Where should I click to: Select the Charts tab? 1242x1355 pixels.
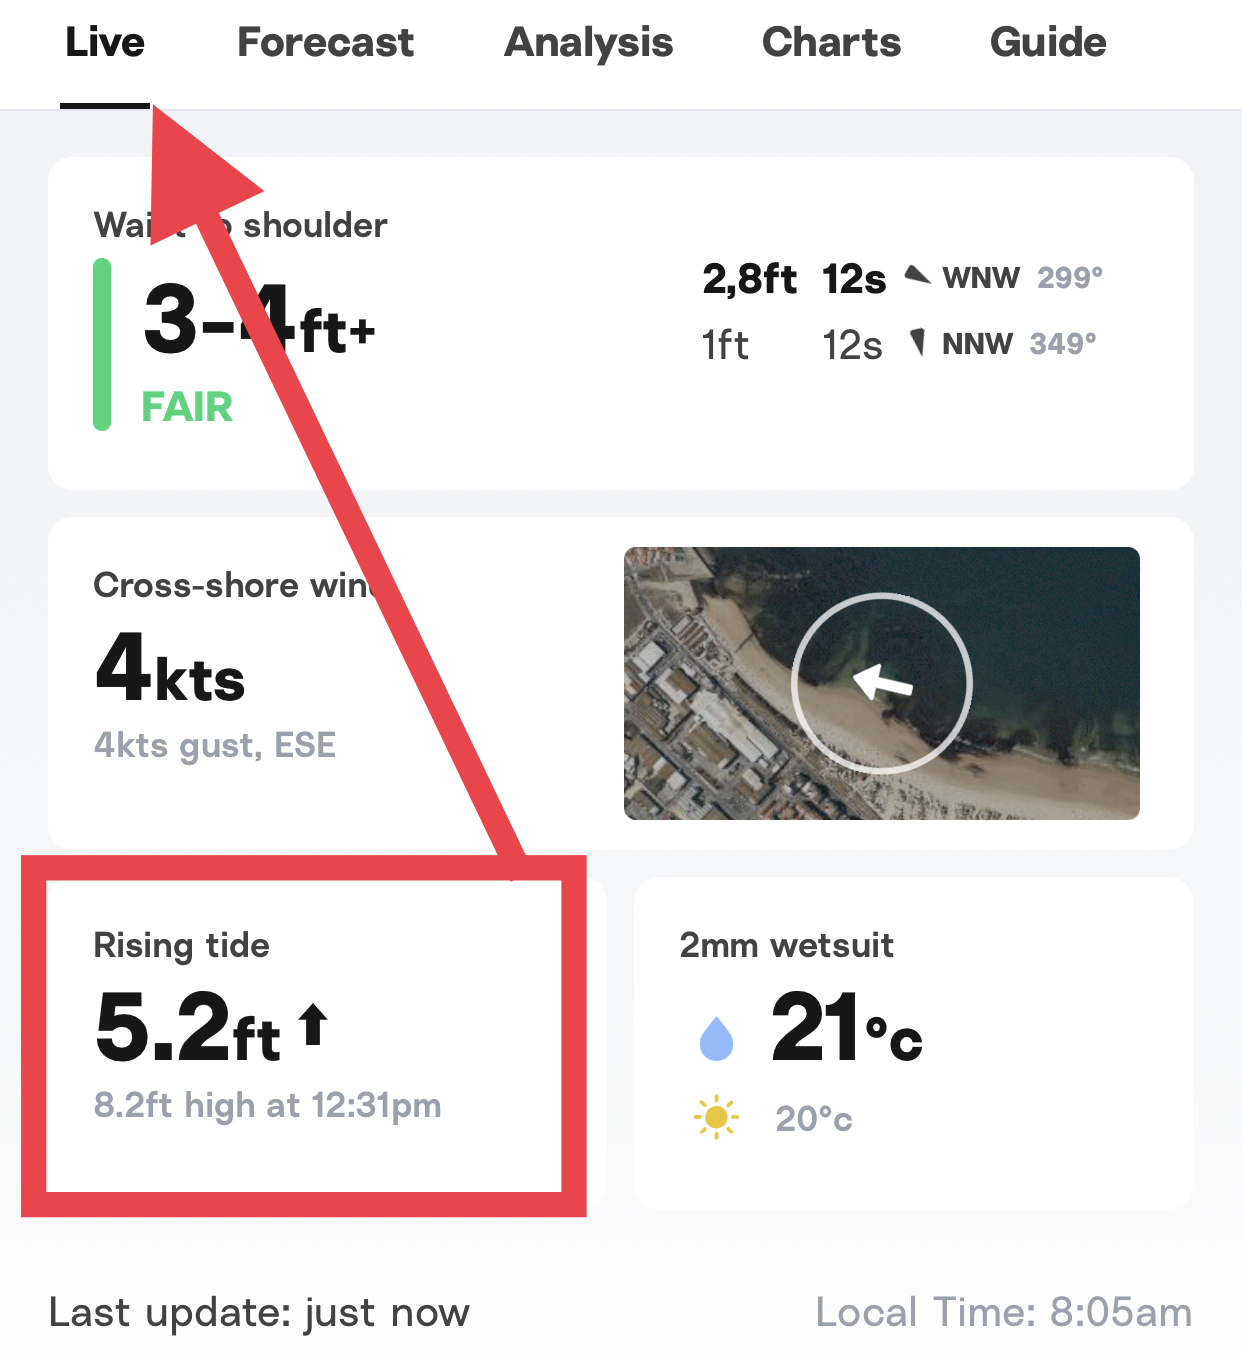[831, 43]
